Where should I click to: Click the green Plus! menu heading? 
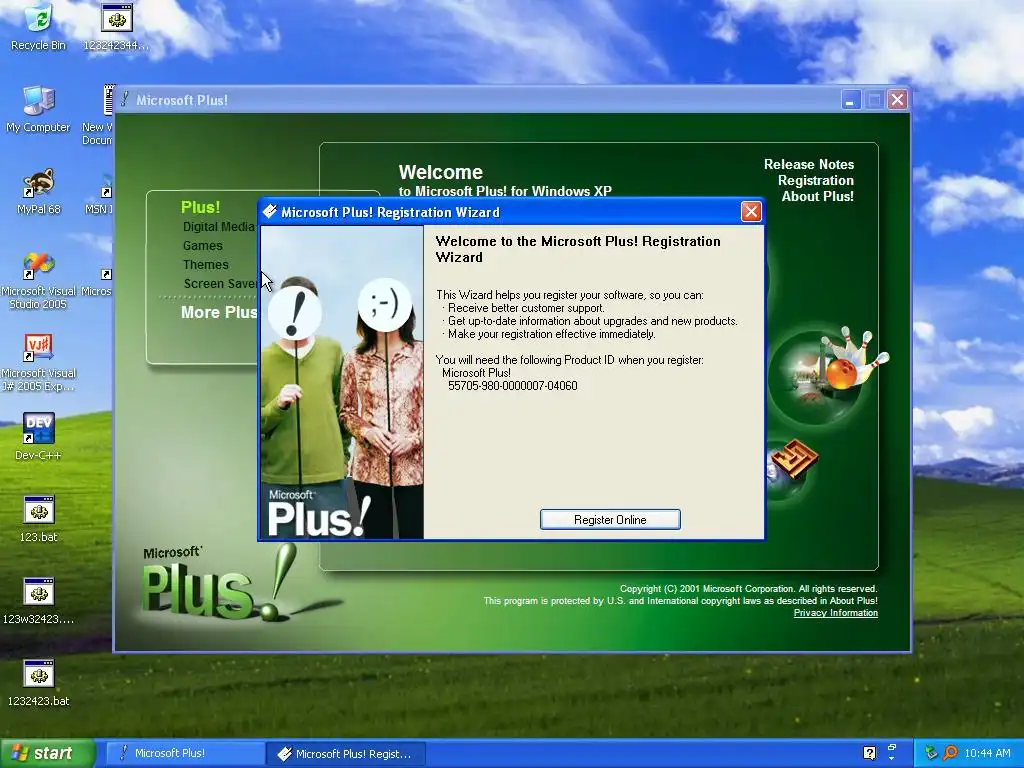pos(200,207)
